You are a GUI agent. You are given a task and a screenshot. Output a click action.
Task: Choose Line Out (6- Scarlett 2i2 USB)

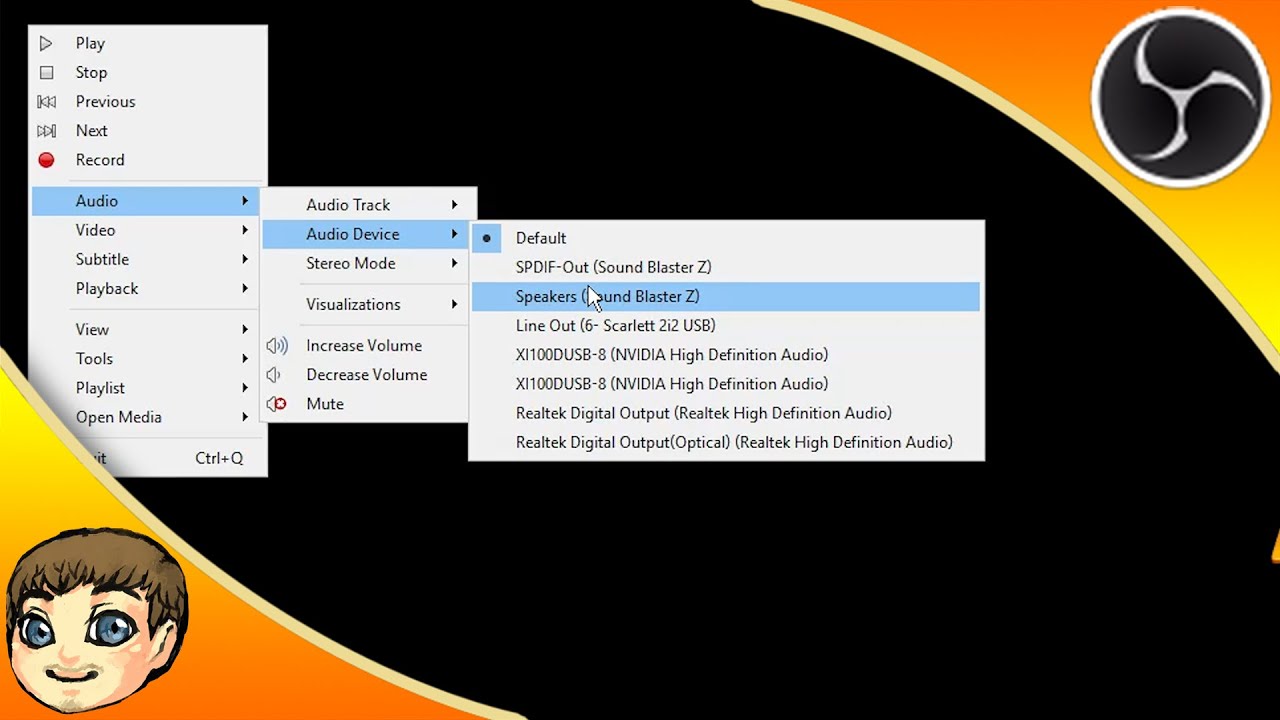coord(726,325)
